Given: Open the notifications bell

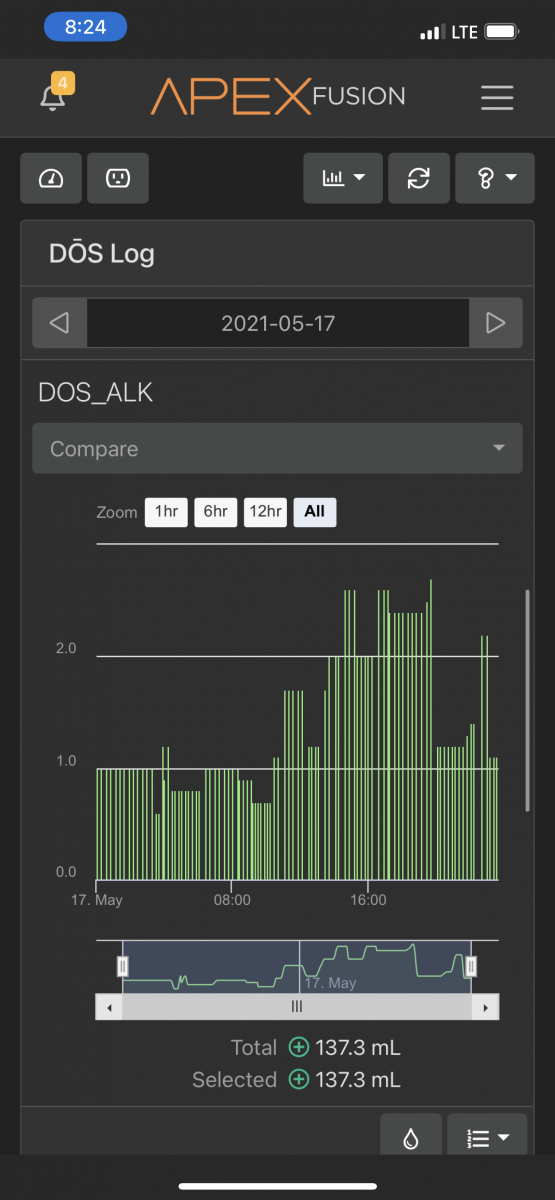Looking at the screenshot, I should (52, 97).
